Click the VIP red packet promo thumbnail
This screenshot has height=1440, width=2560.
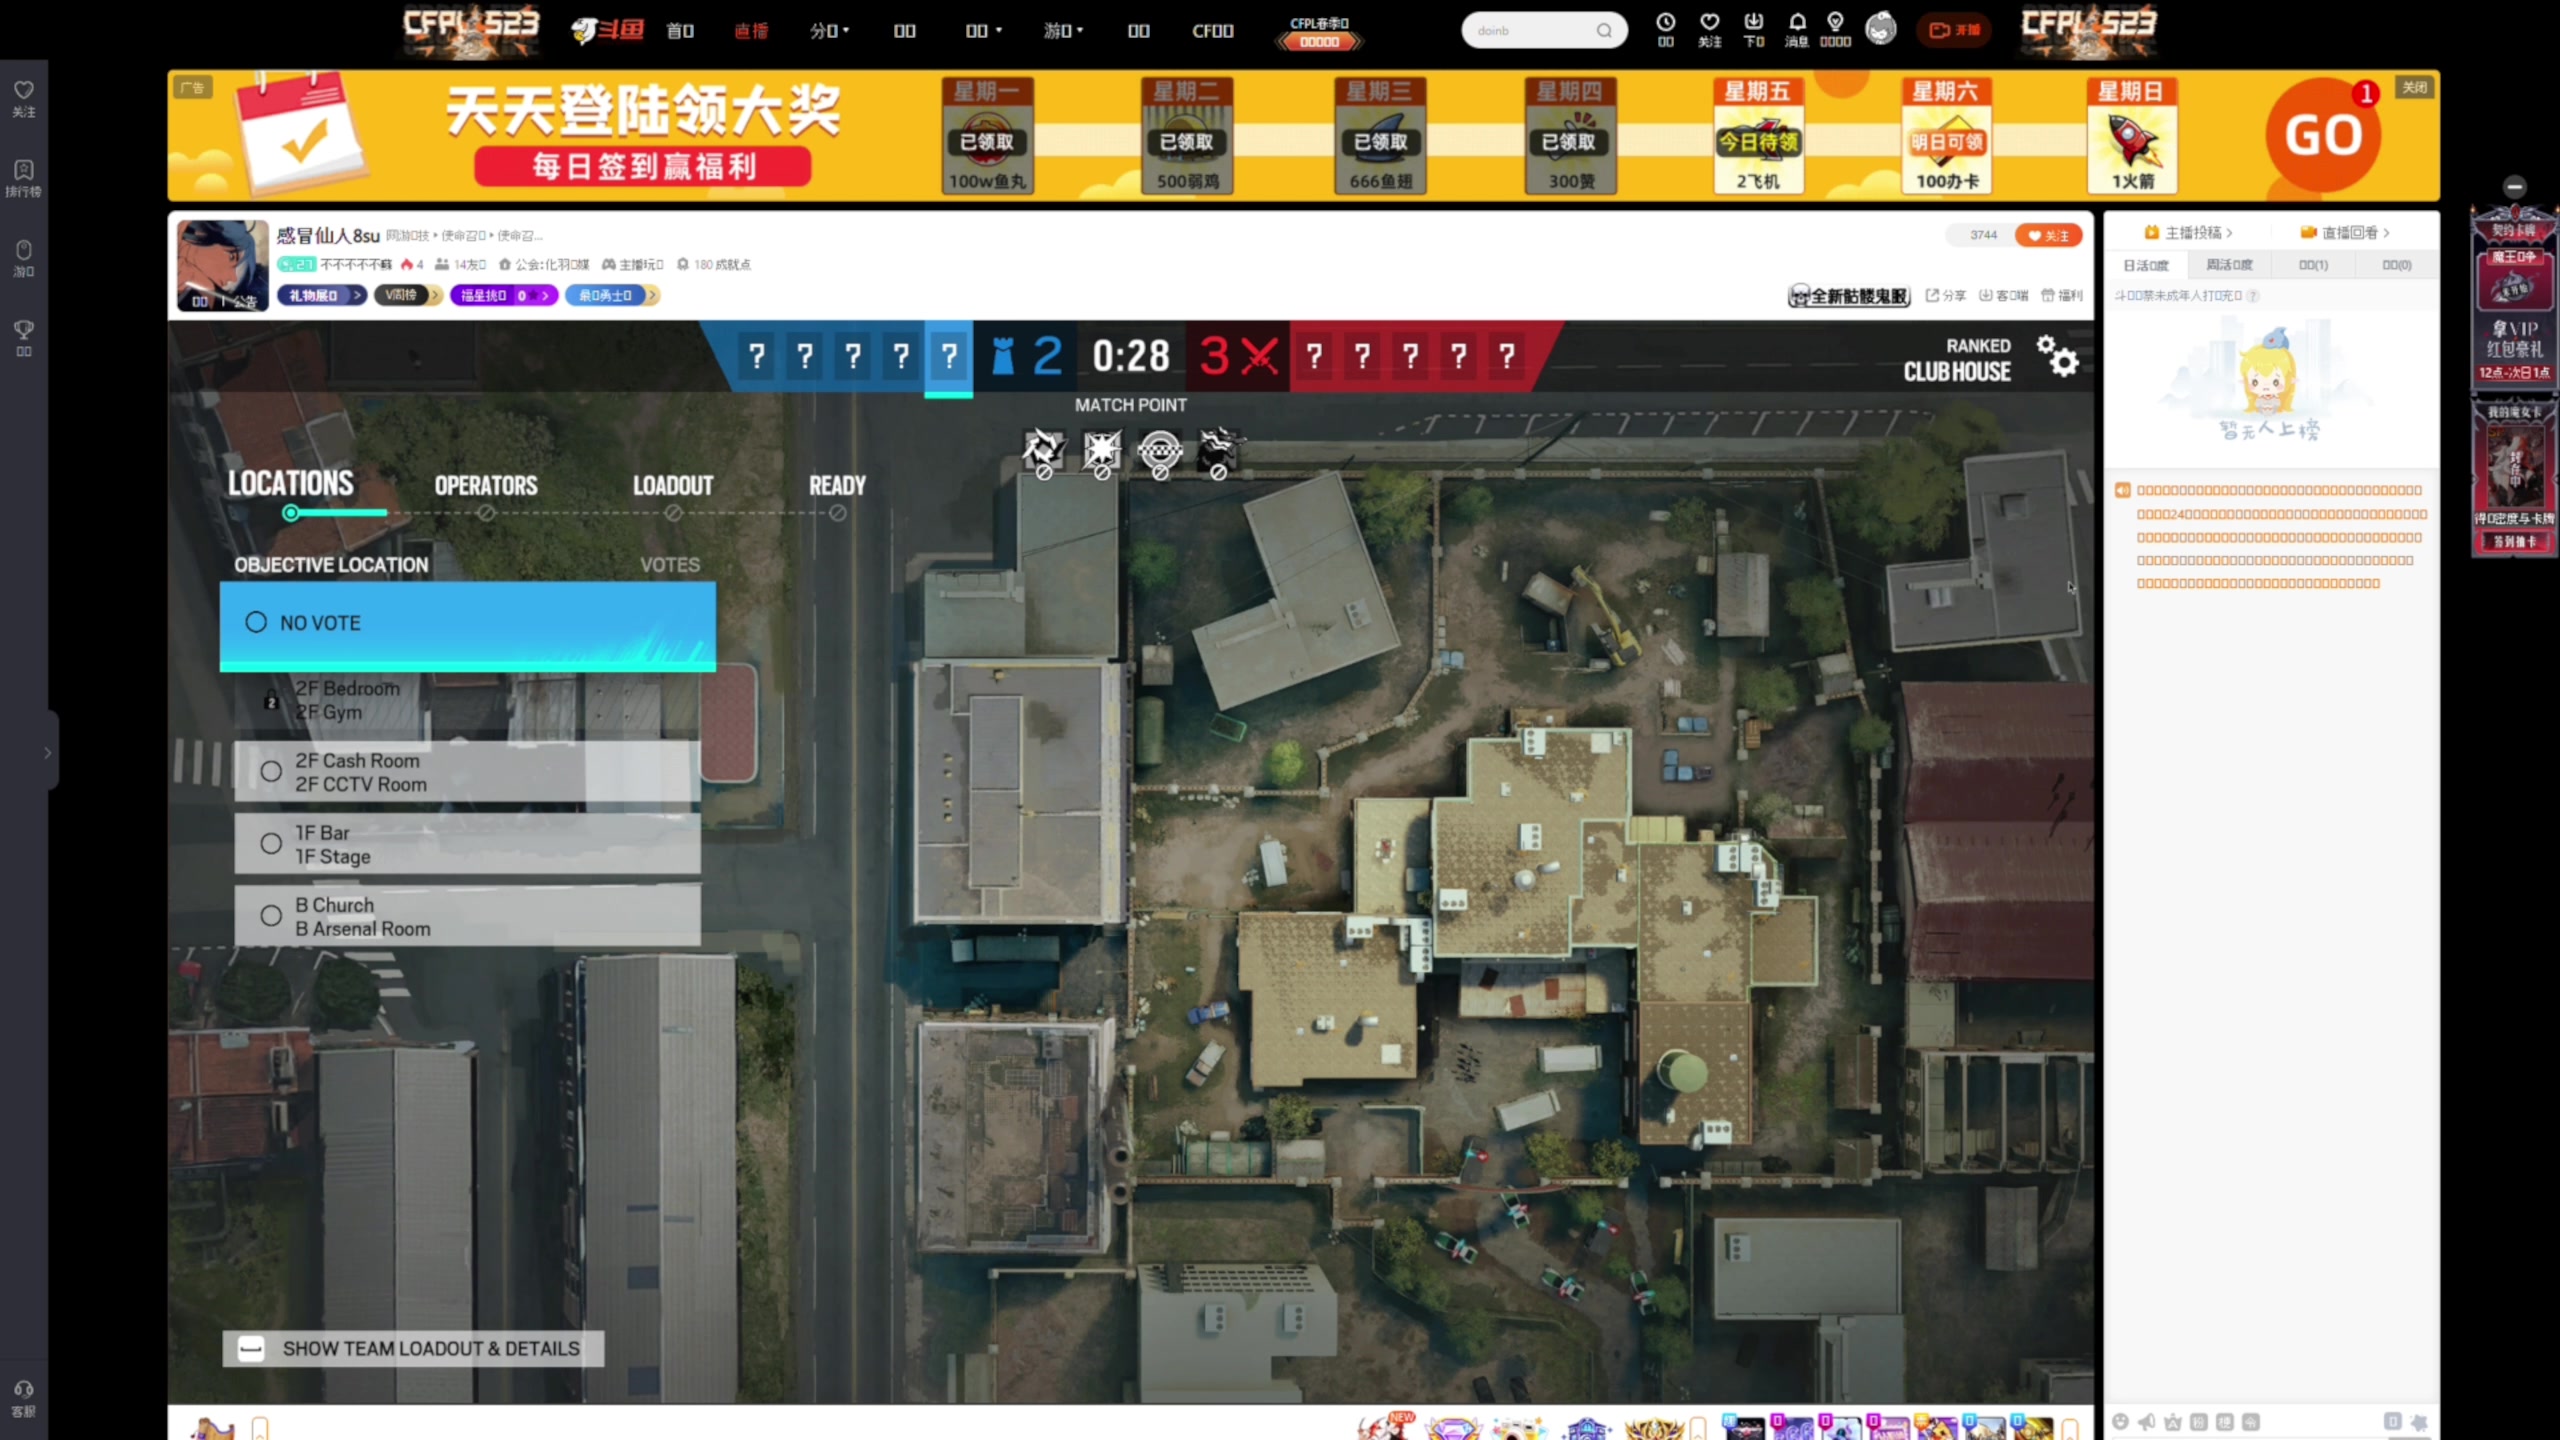[x=2514, y=296]
